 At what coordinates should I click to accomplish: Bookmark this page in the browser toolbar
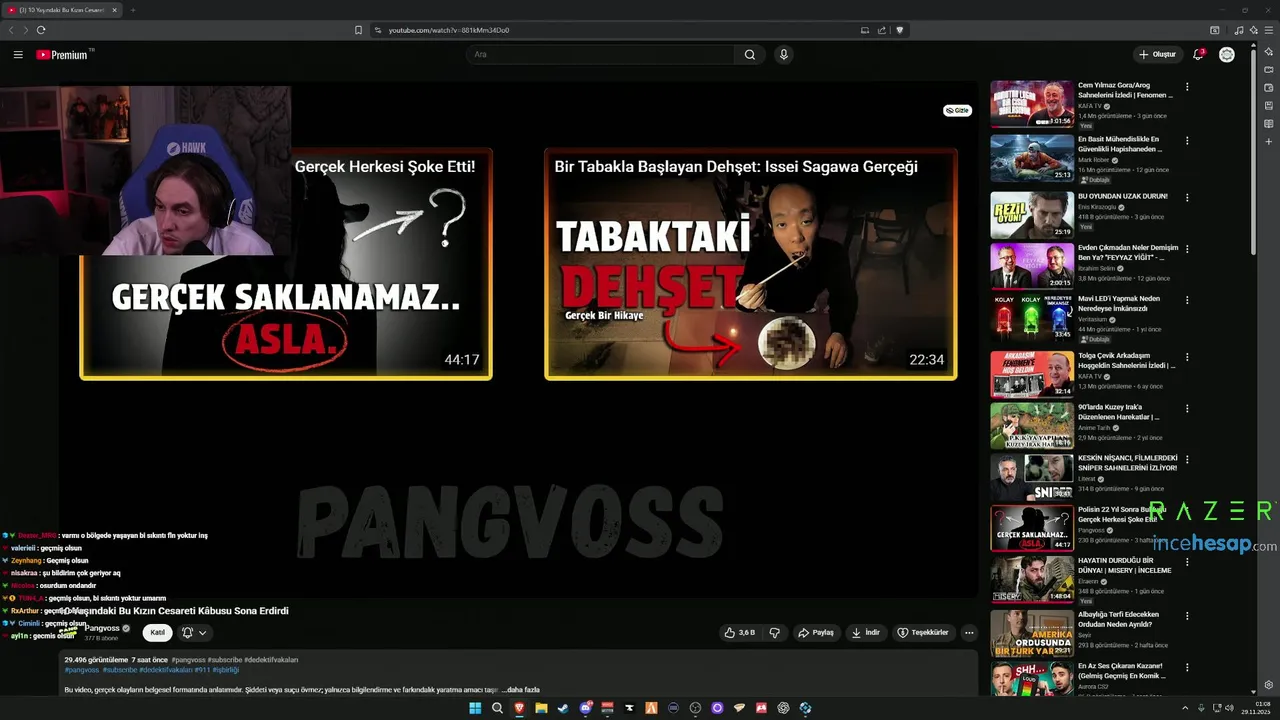coord(358,30)
